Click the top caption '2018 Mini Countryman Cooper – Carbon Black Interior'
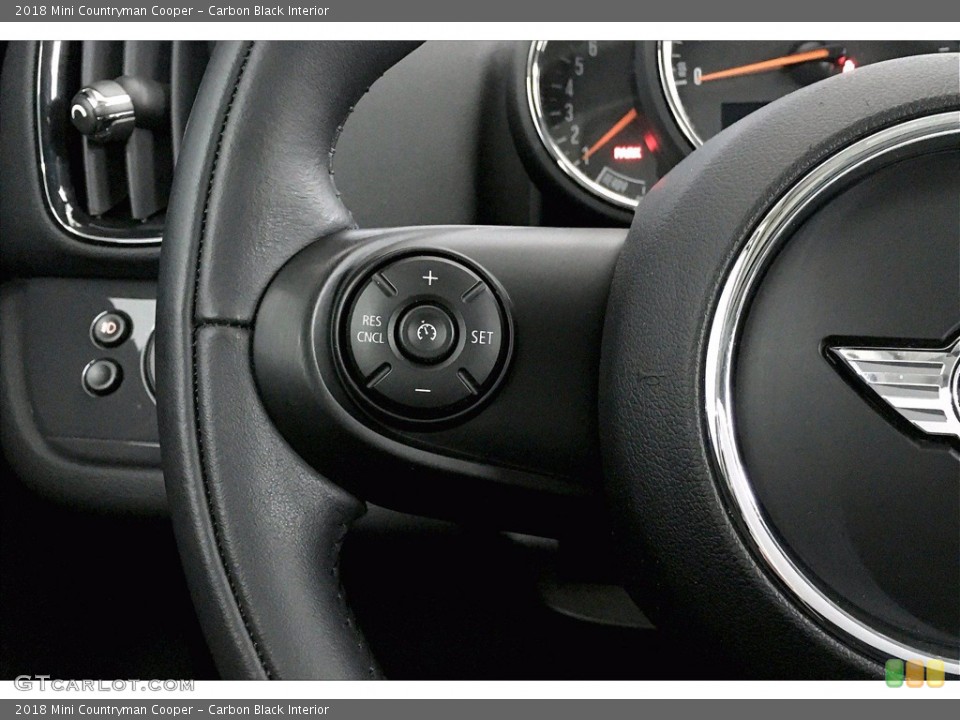Image resolution: width=960 pixels, height=720 pixels. pos(171,10)
